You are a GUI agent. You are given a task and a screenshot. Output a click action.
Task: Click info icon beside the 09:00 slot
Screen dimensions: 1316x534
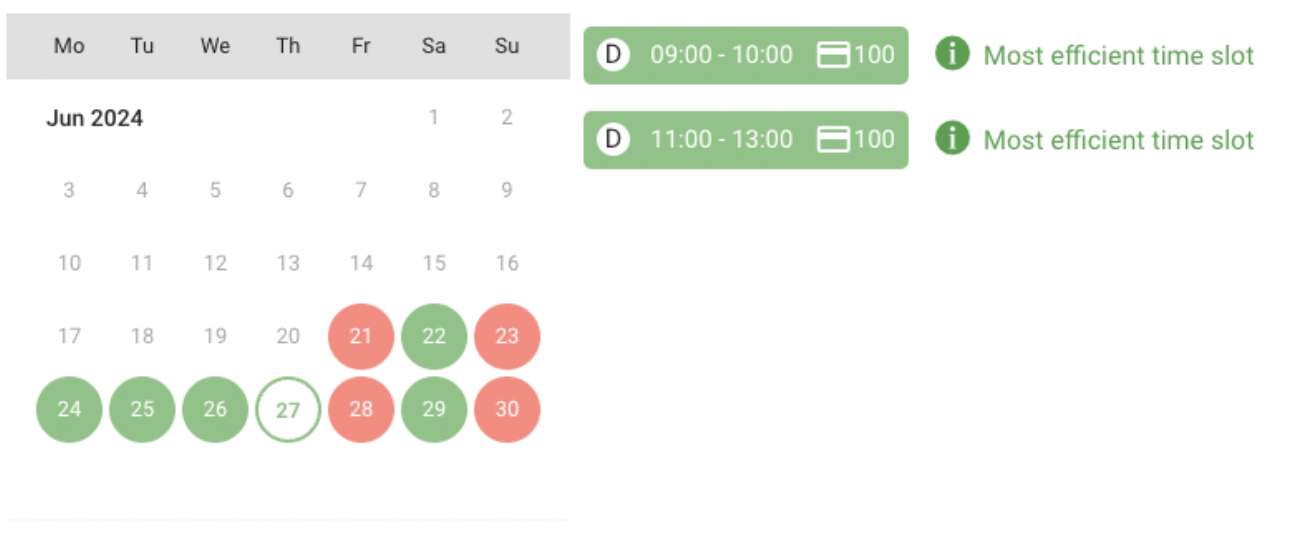coord(953,54)
